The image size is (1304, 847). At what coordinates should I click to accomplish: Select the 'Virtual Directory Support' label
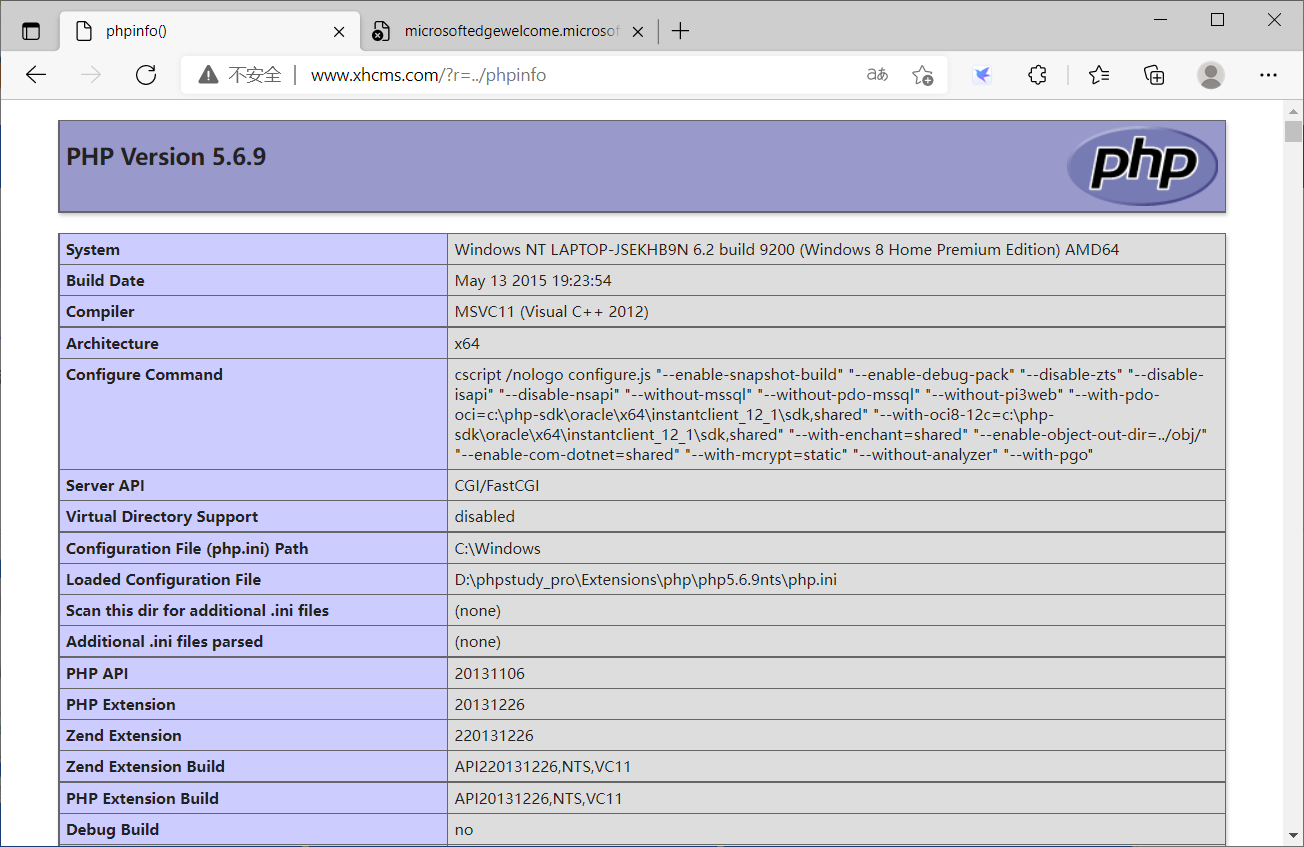point(162,516)
